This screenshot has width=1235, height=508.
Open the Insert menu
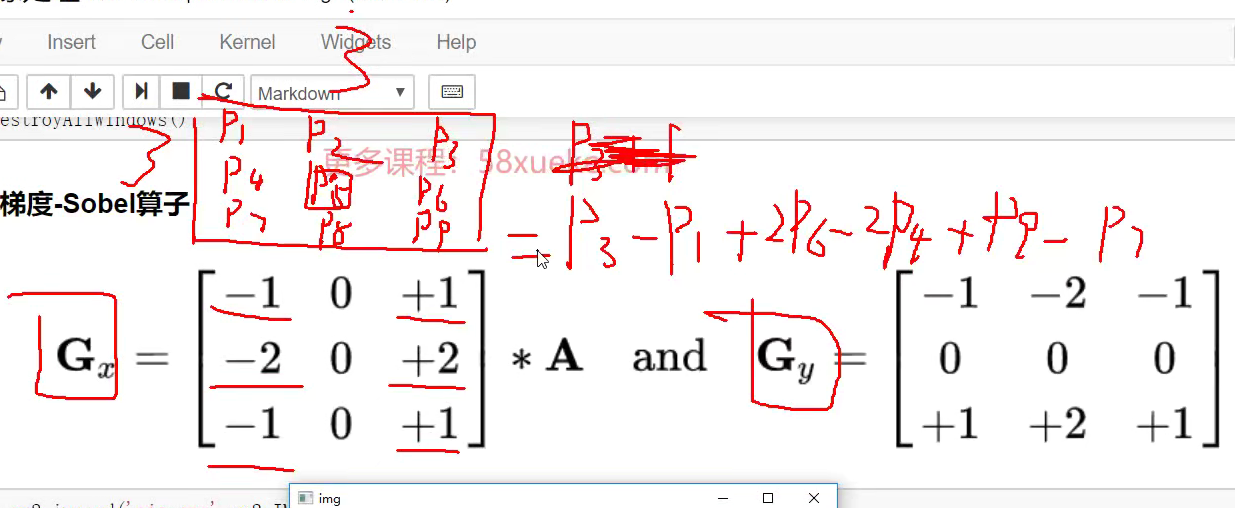pos(71,42)
